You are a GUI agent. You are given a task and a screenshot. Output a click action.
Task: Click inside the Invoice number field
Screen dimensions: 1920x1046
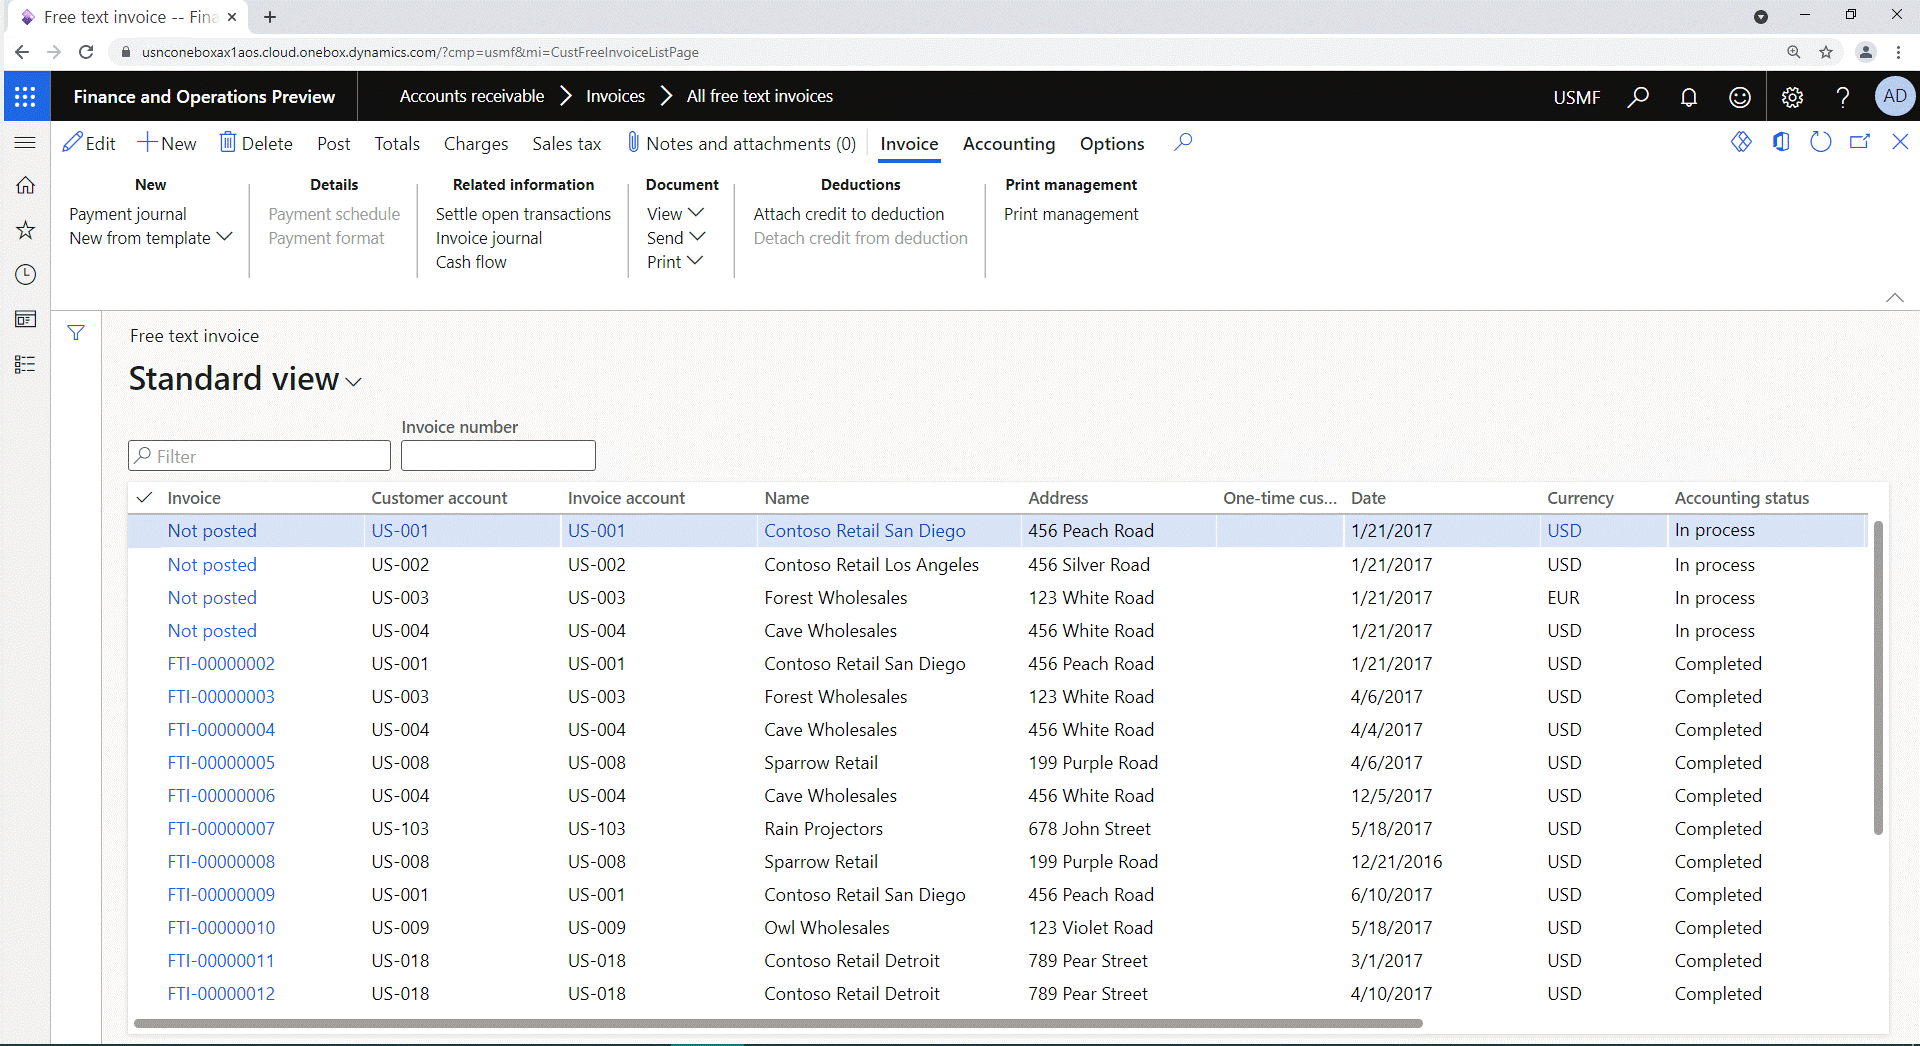click(x=498, y=455)
